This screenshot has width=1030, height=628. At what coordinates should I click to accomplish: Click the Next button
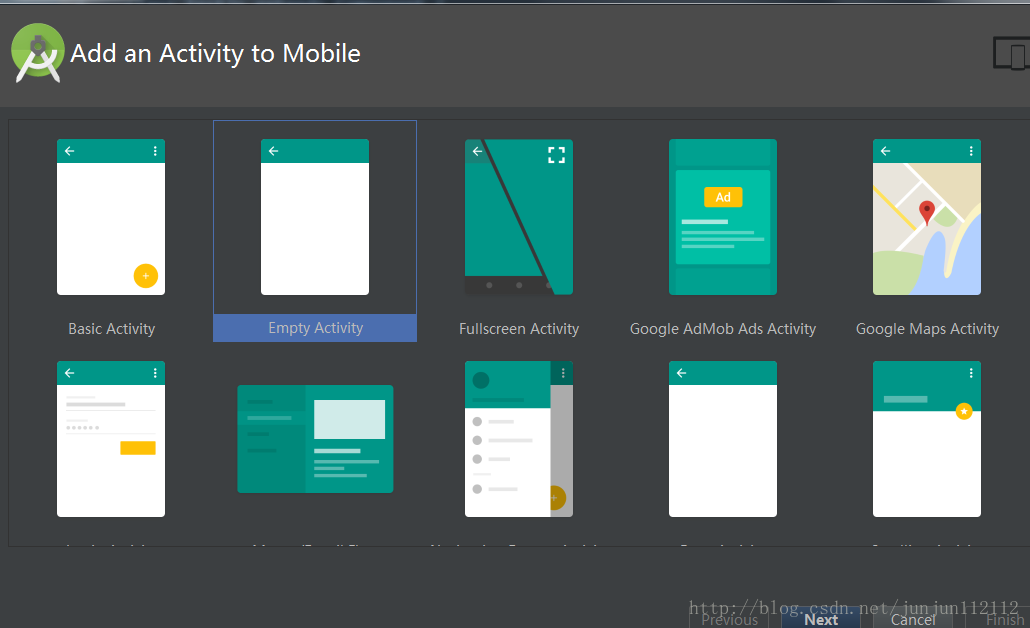tap(821, 619)
